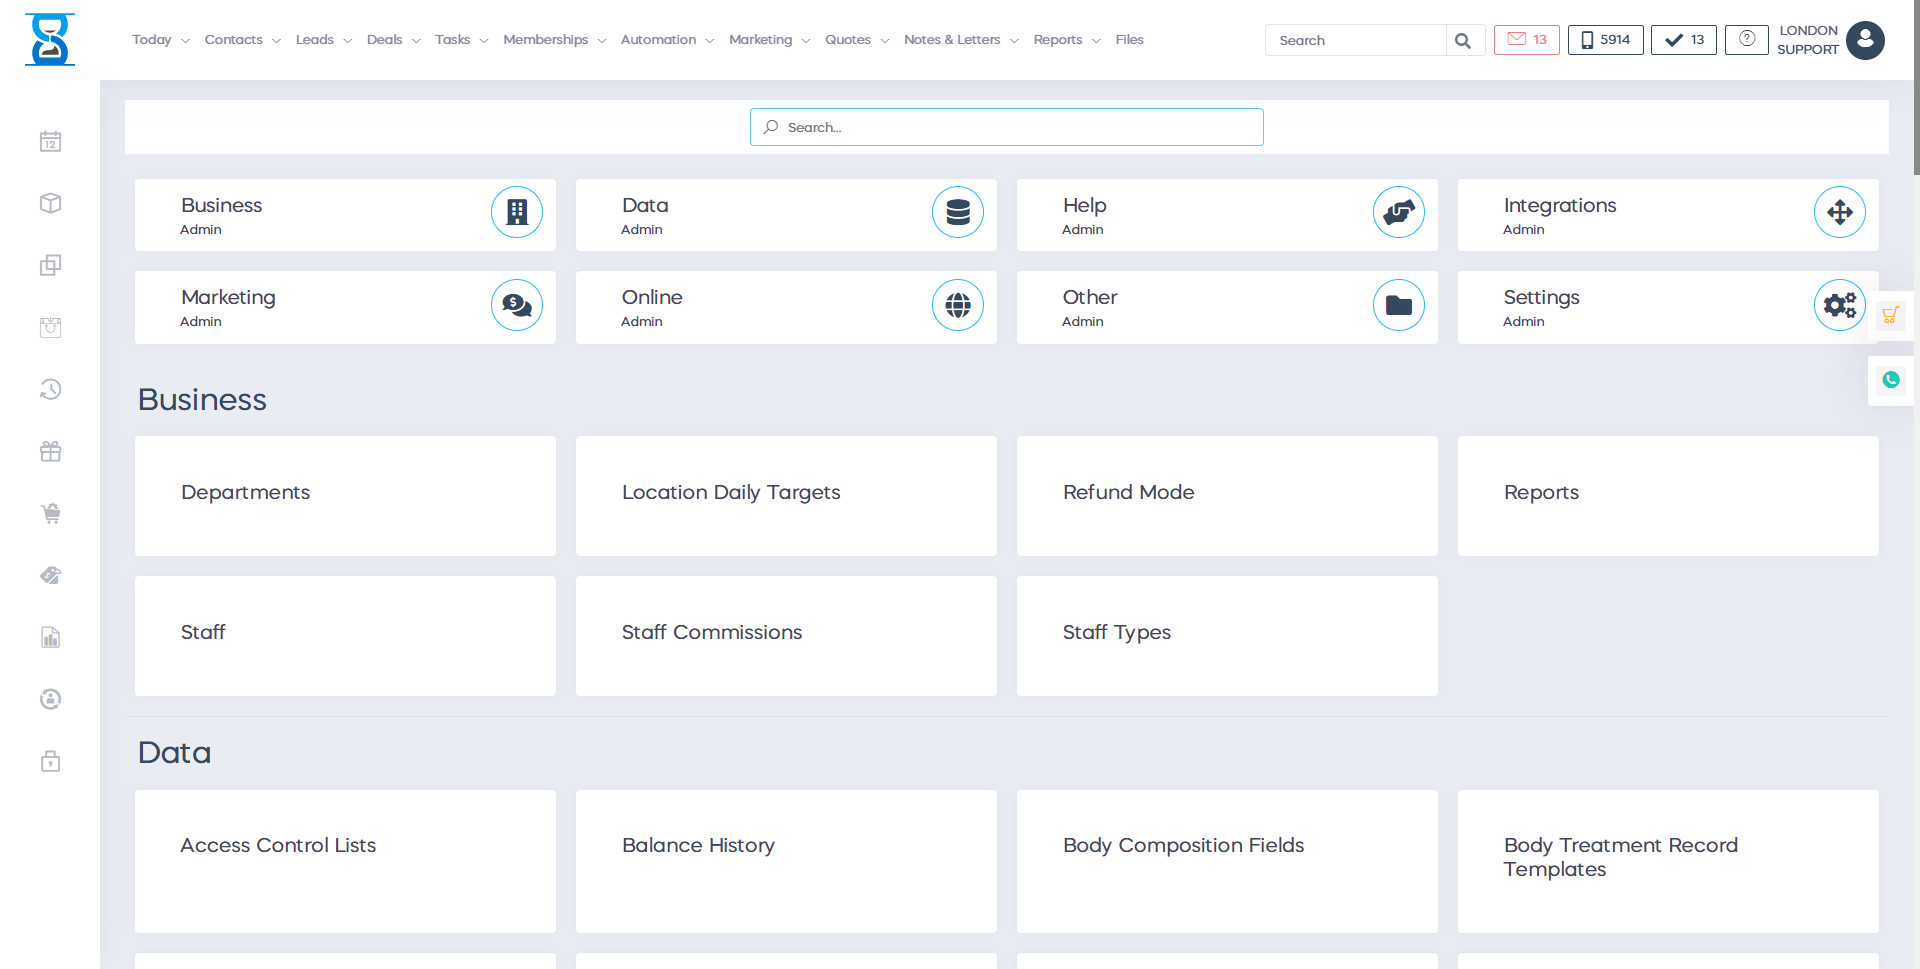Viewport: 1920px width, 969px height.
Task: Open the Reports dropdown in top navigation
Action: pyautogui.click(x=1066, y=40)
